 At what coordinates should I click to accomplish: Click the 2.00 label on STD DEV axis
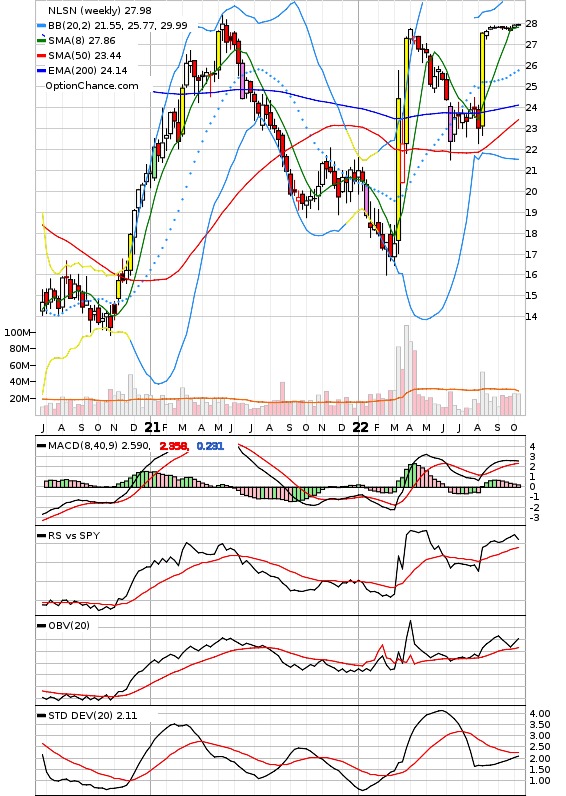(x=540, y=758)
